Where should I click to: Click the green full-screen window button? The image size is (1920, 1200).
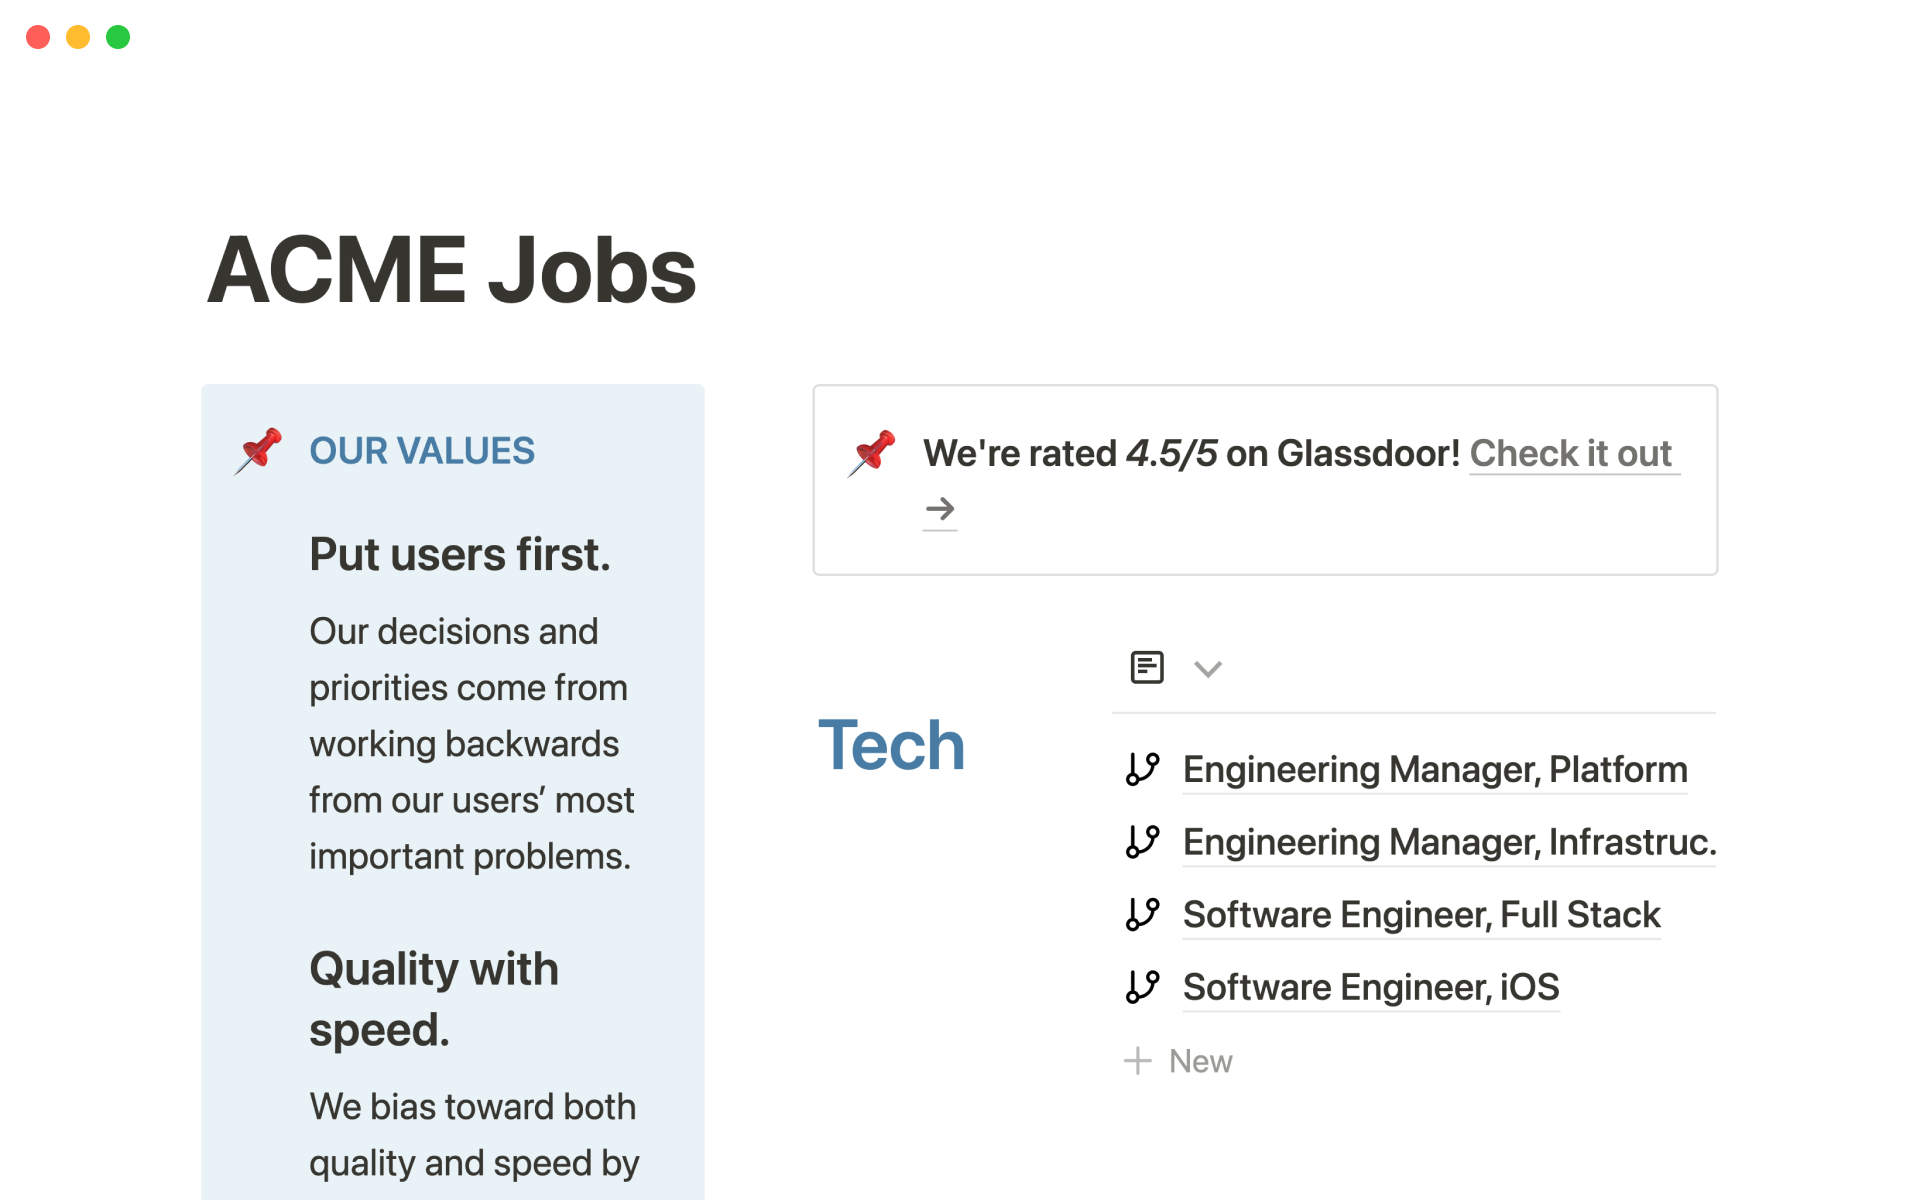[x=118, y=37]
